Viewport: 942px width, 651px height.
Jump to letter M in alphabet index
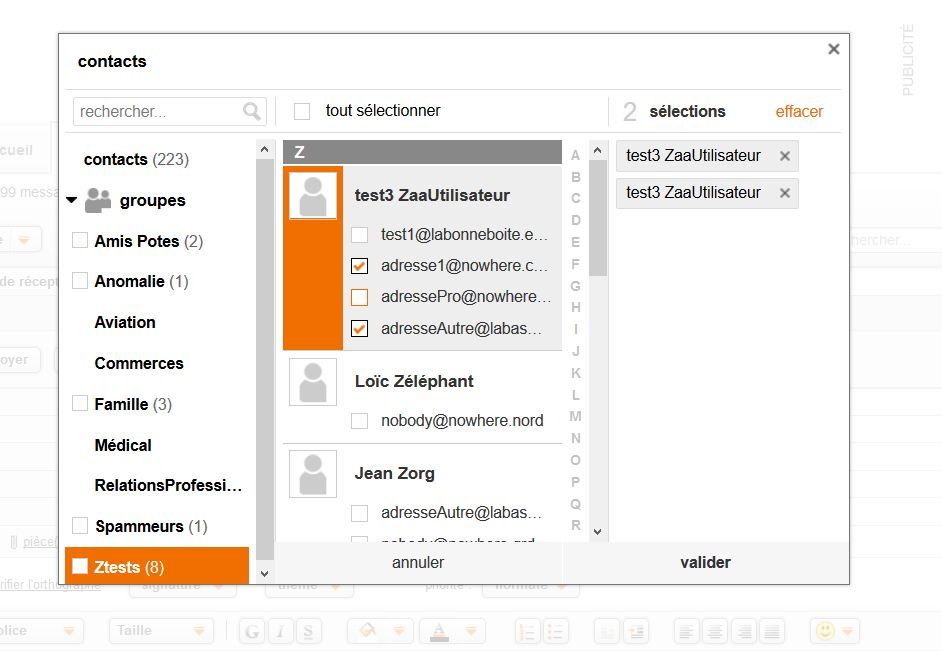(575, 416)
